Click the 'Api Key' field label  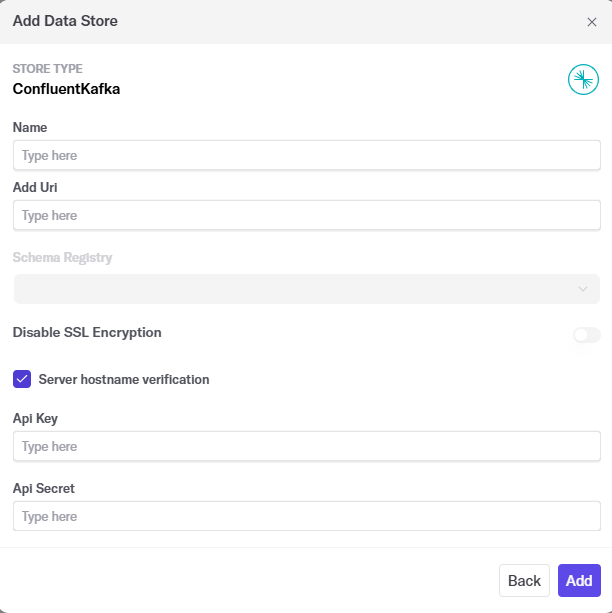coord(35,418)
